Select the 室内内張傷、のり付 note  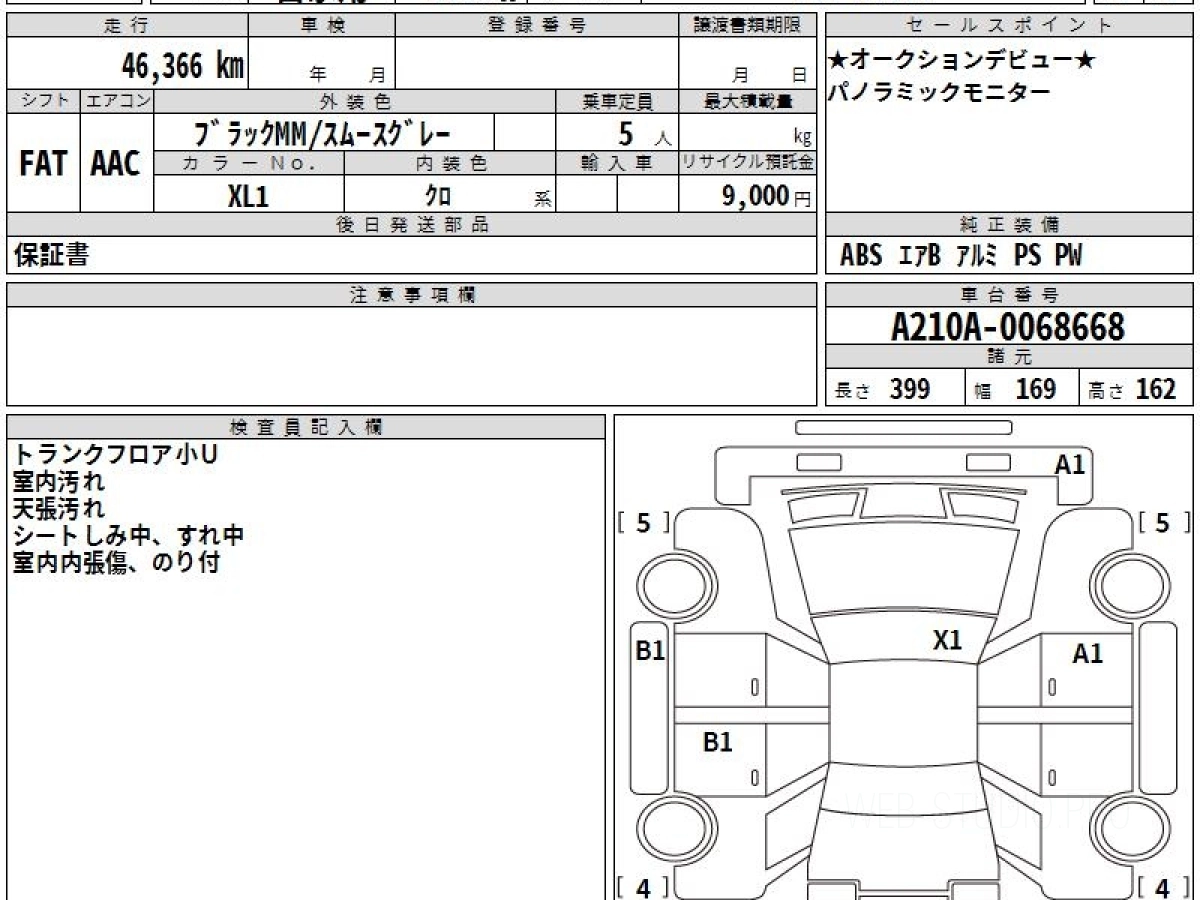point(116,563)
